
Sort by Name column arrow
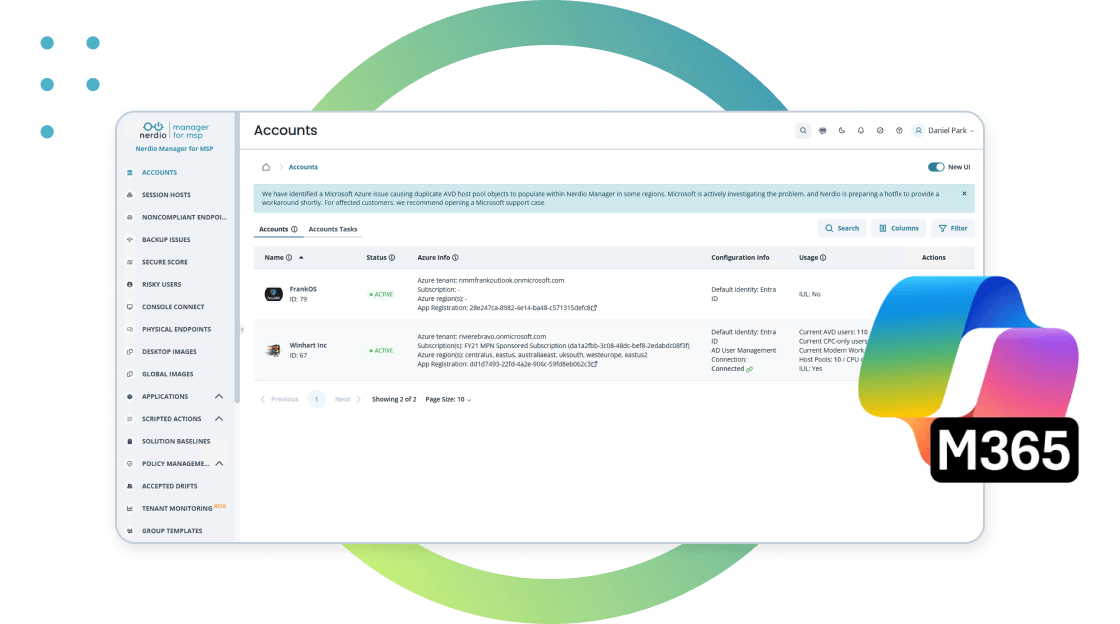tap(301, 258)
